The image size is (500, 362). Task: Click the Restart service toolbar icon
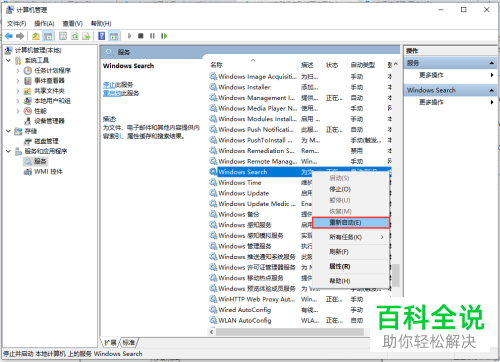[164, 36]
